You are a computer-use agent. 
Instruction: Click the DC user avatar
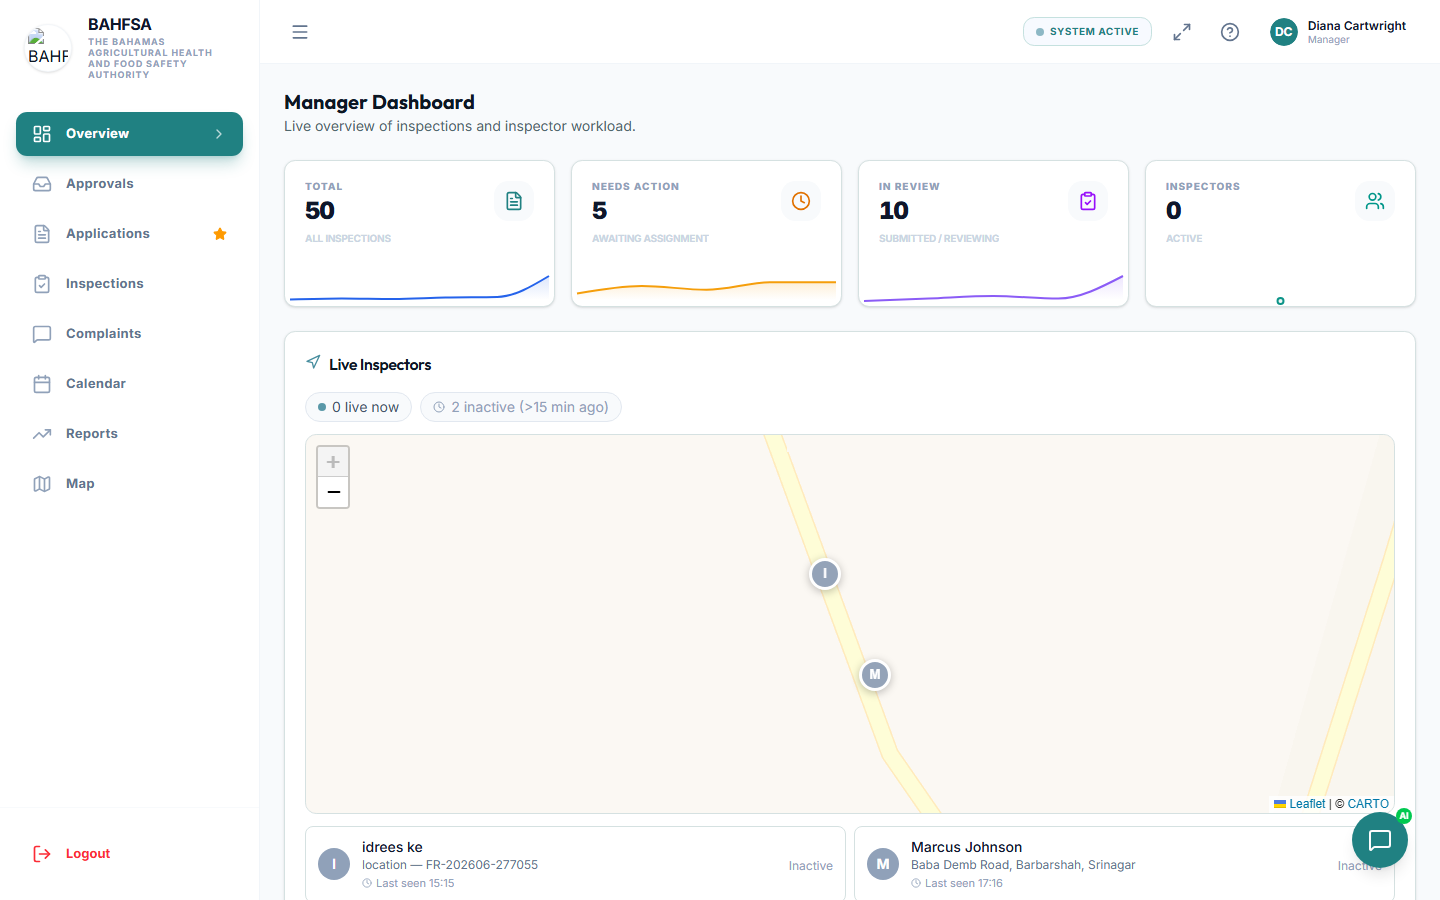(1284, 32)
